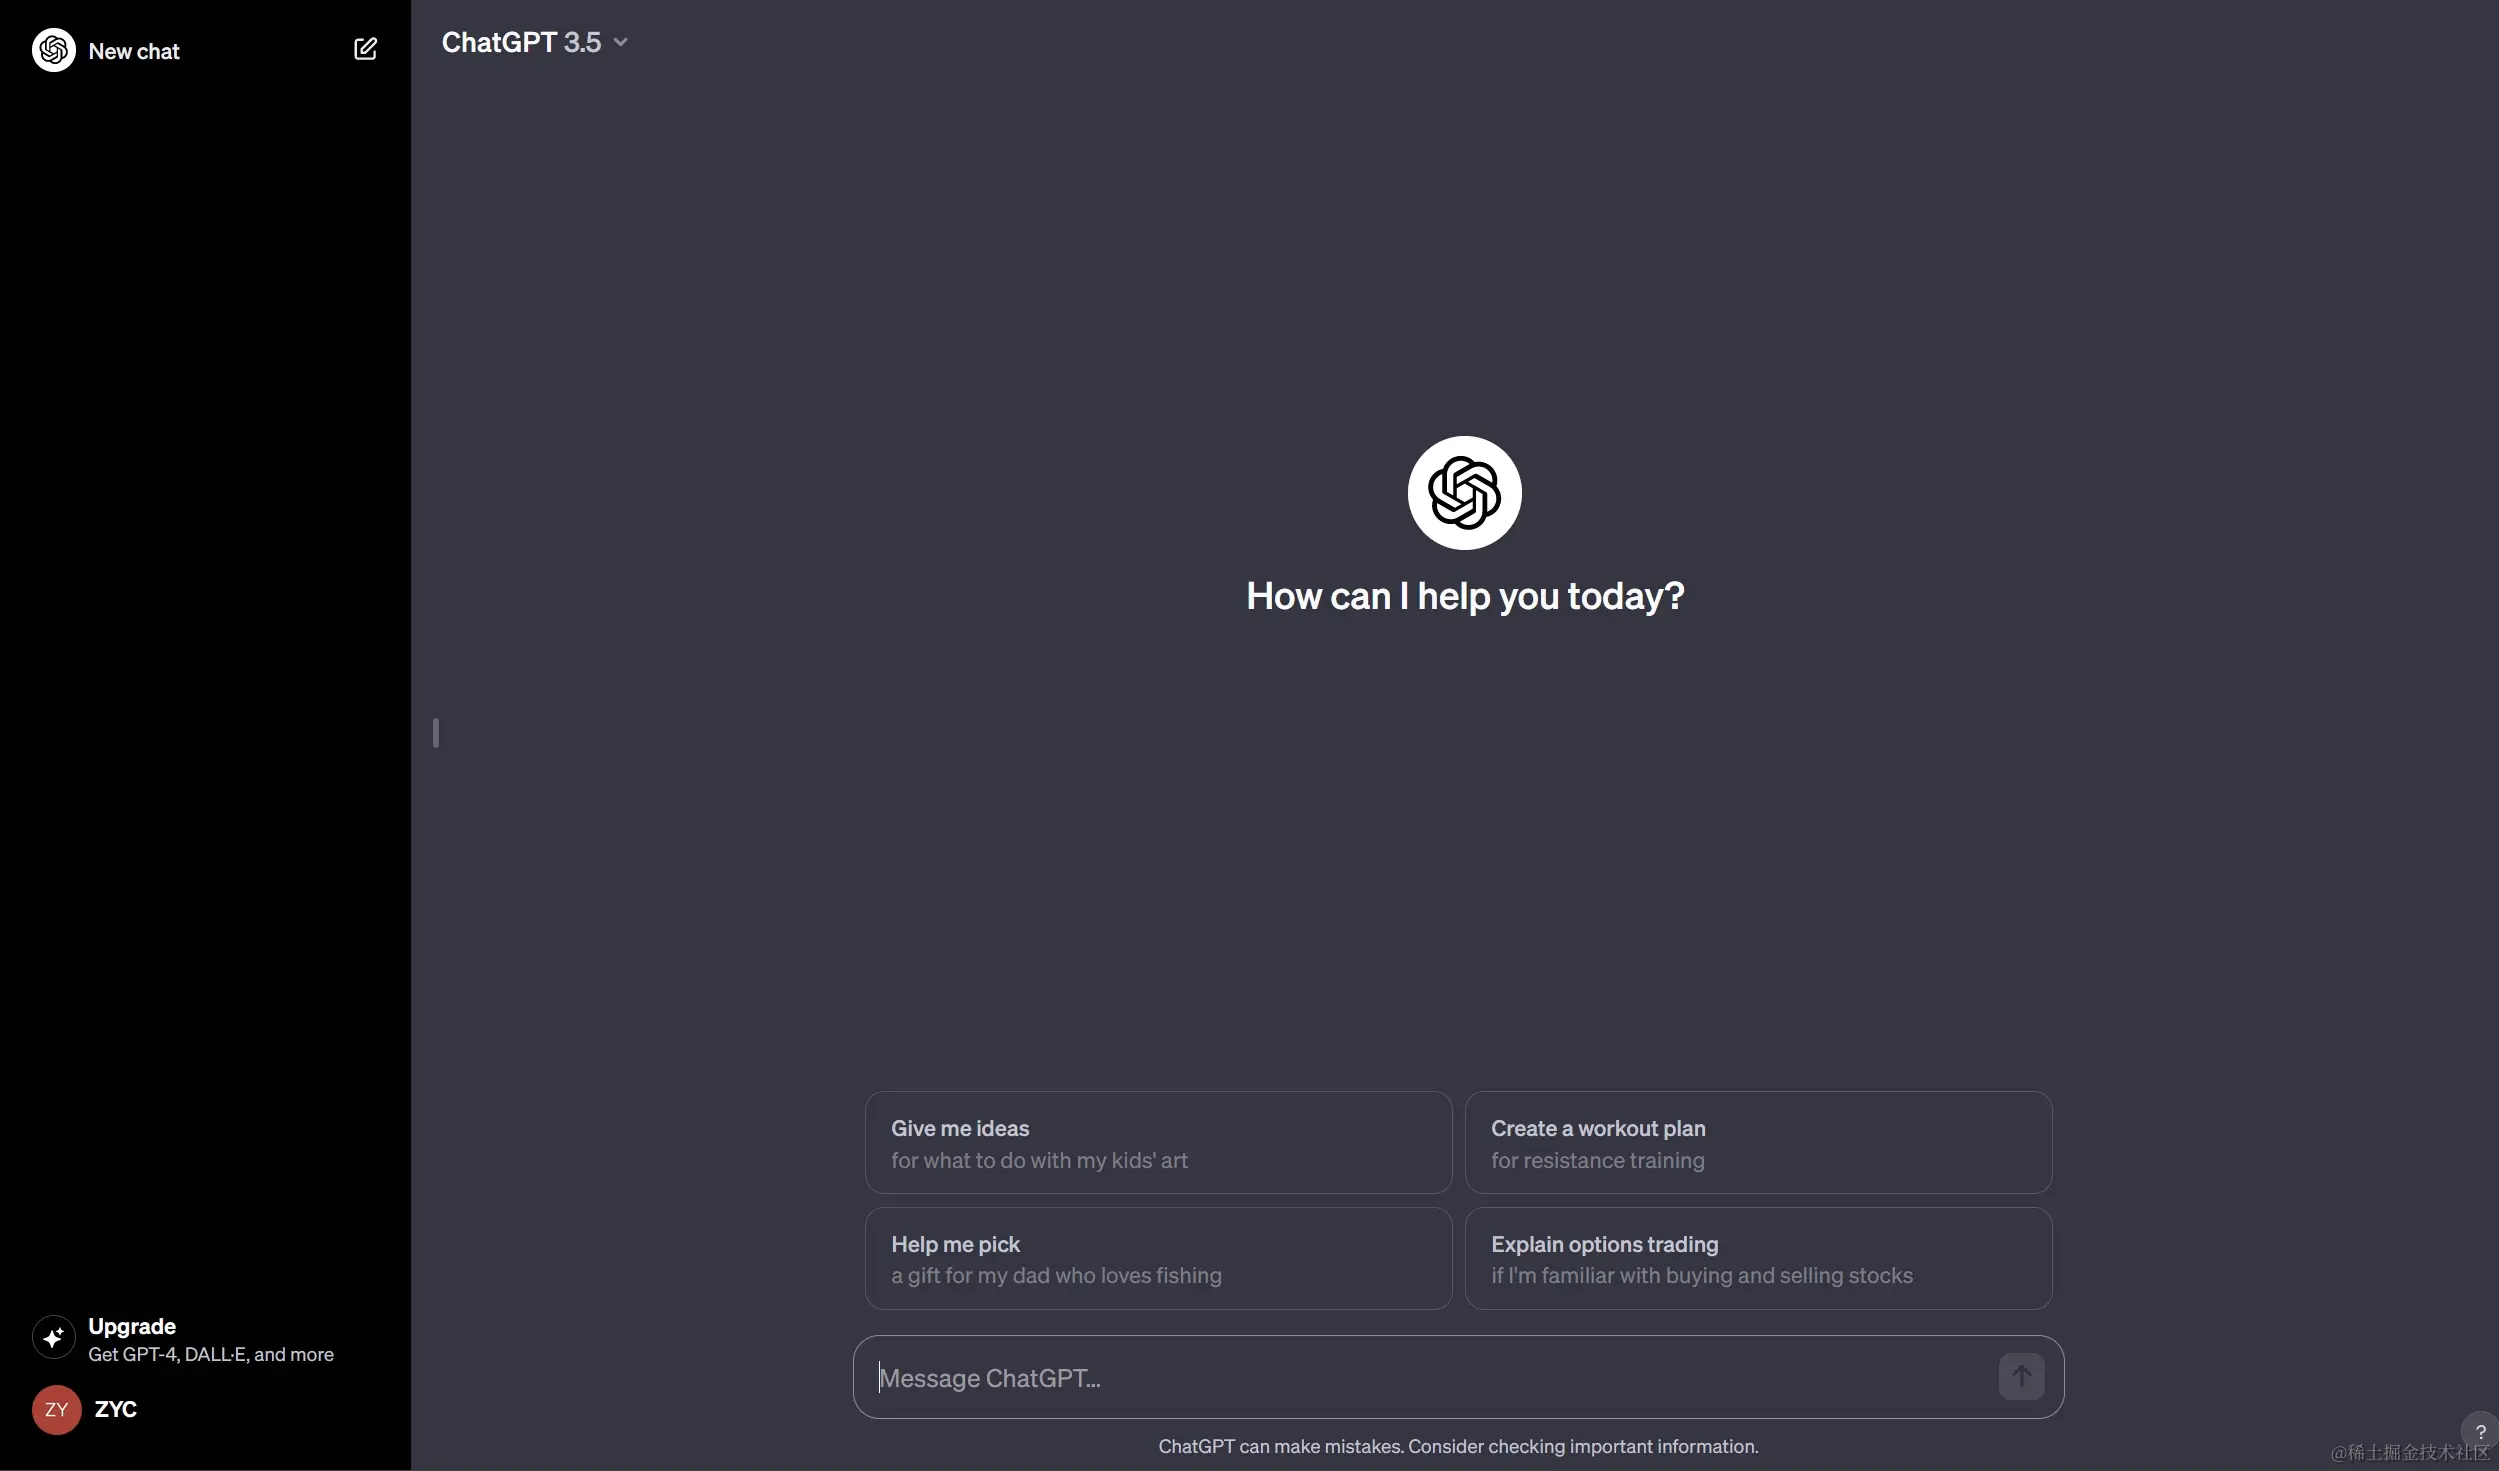Viewport: 2499px width, 1471px height.
Task: Open the ZYC account menu
Action: coord(116,1409)
